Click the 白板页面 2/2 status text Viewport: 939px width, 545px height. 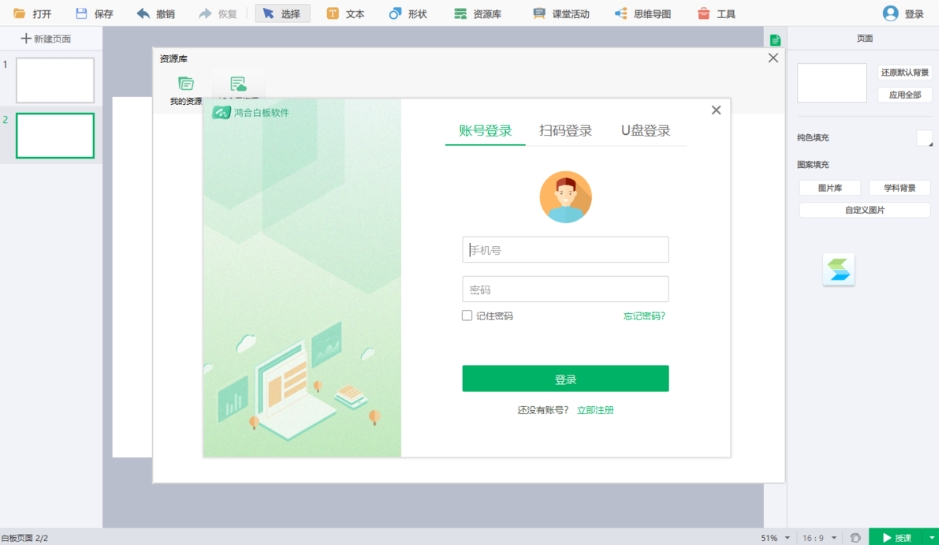(25, 538)
